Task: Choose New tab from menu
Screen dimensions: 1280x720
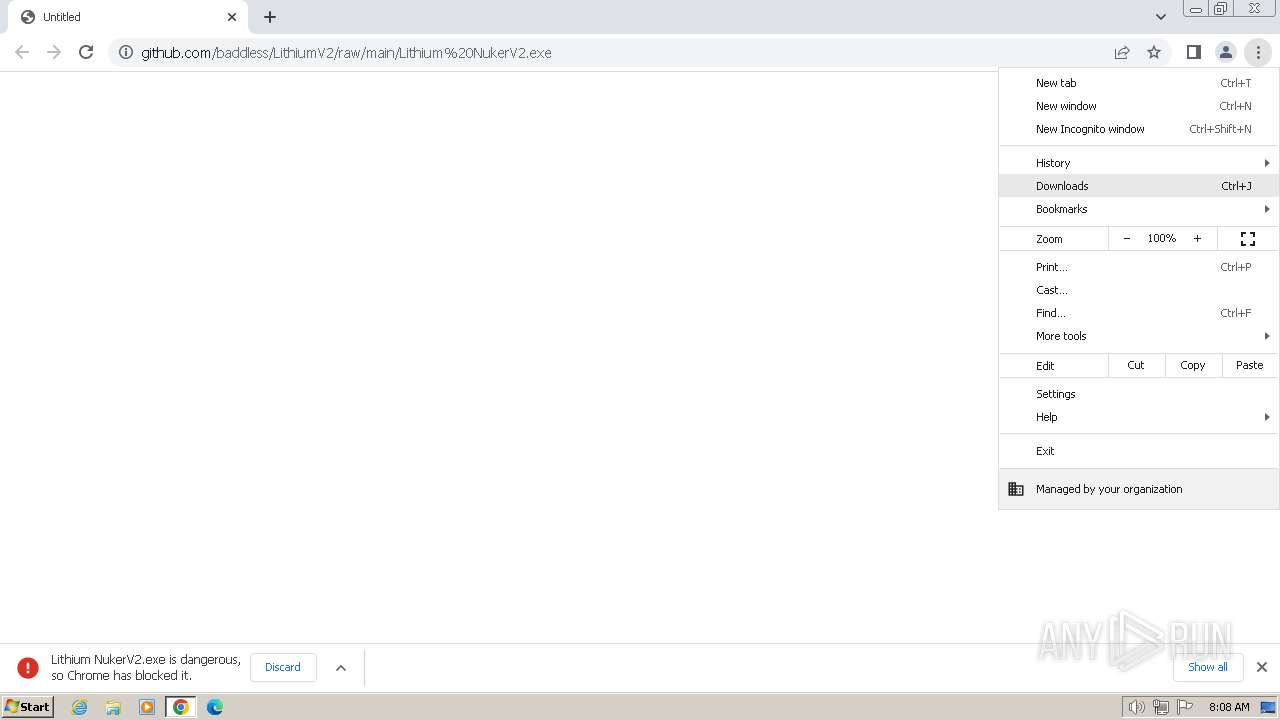Action: pos(1139,83)
